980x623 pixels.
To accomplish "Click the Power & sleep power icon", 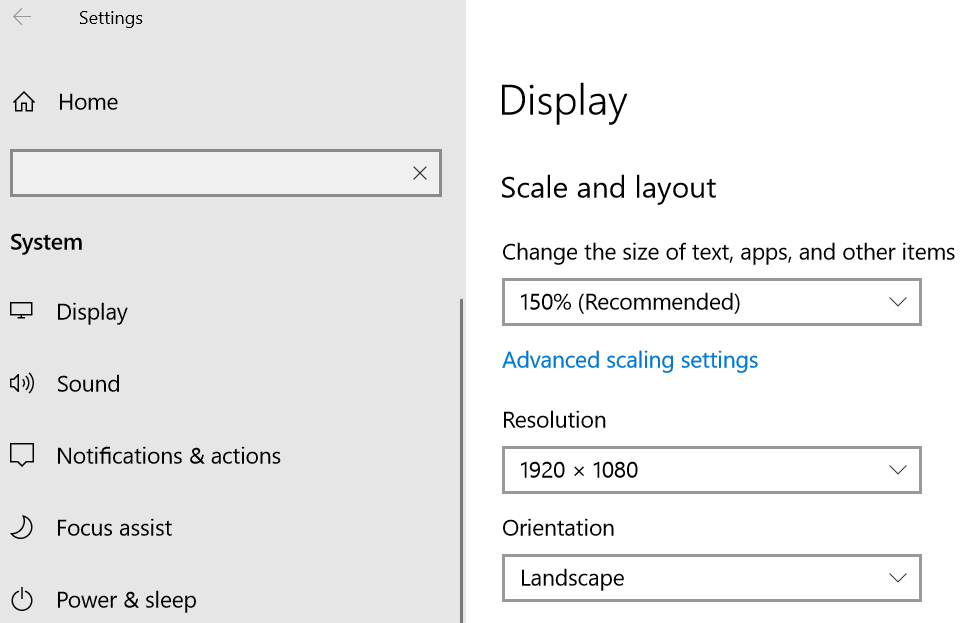I will coord(22,600).
